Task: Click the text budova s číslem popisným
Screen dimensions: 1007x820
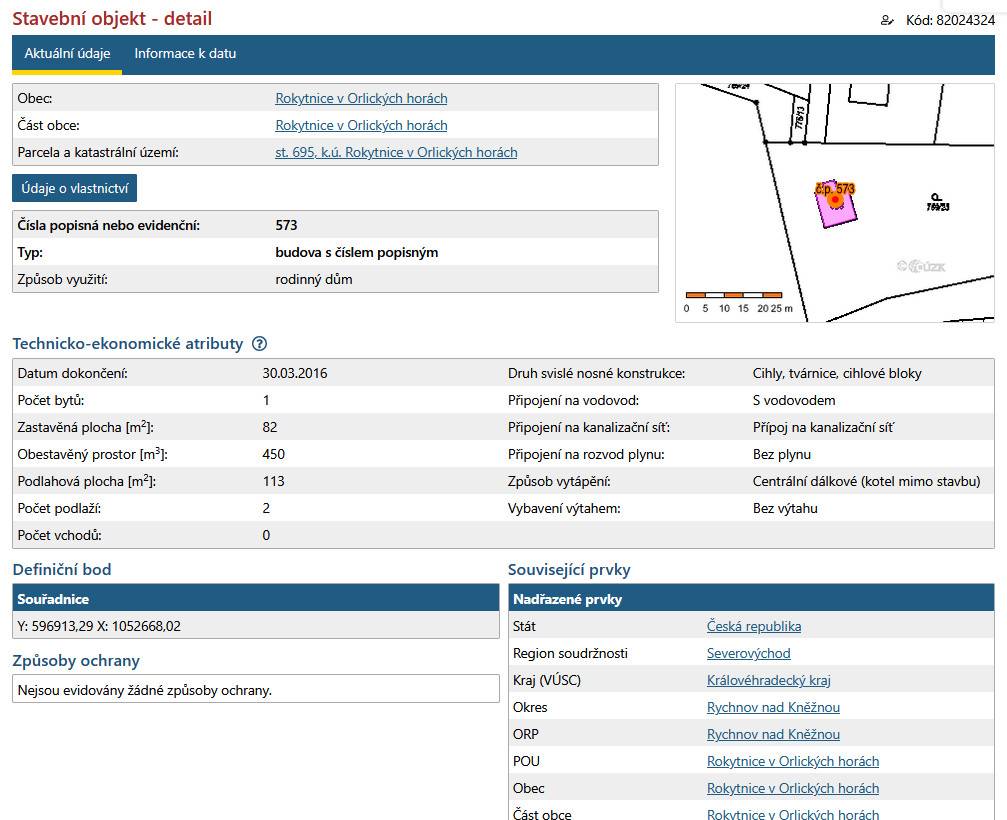Action: (356, 252)
